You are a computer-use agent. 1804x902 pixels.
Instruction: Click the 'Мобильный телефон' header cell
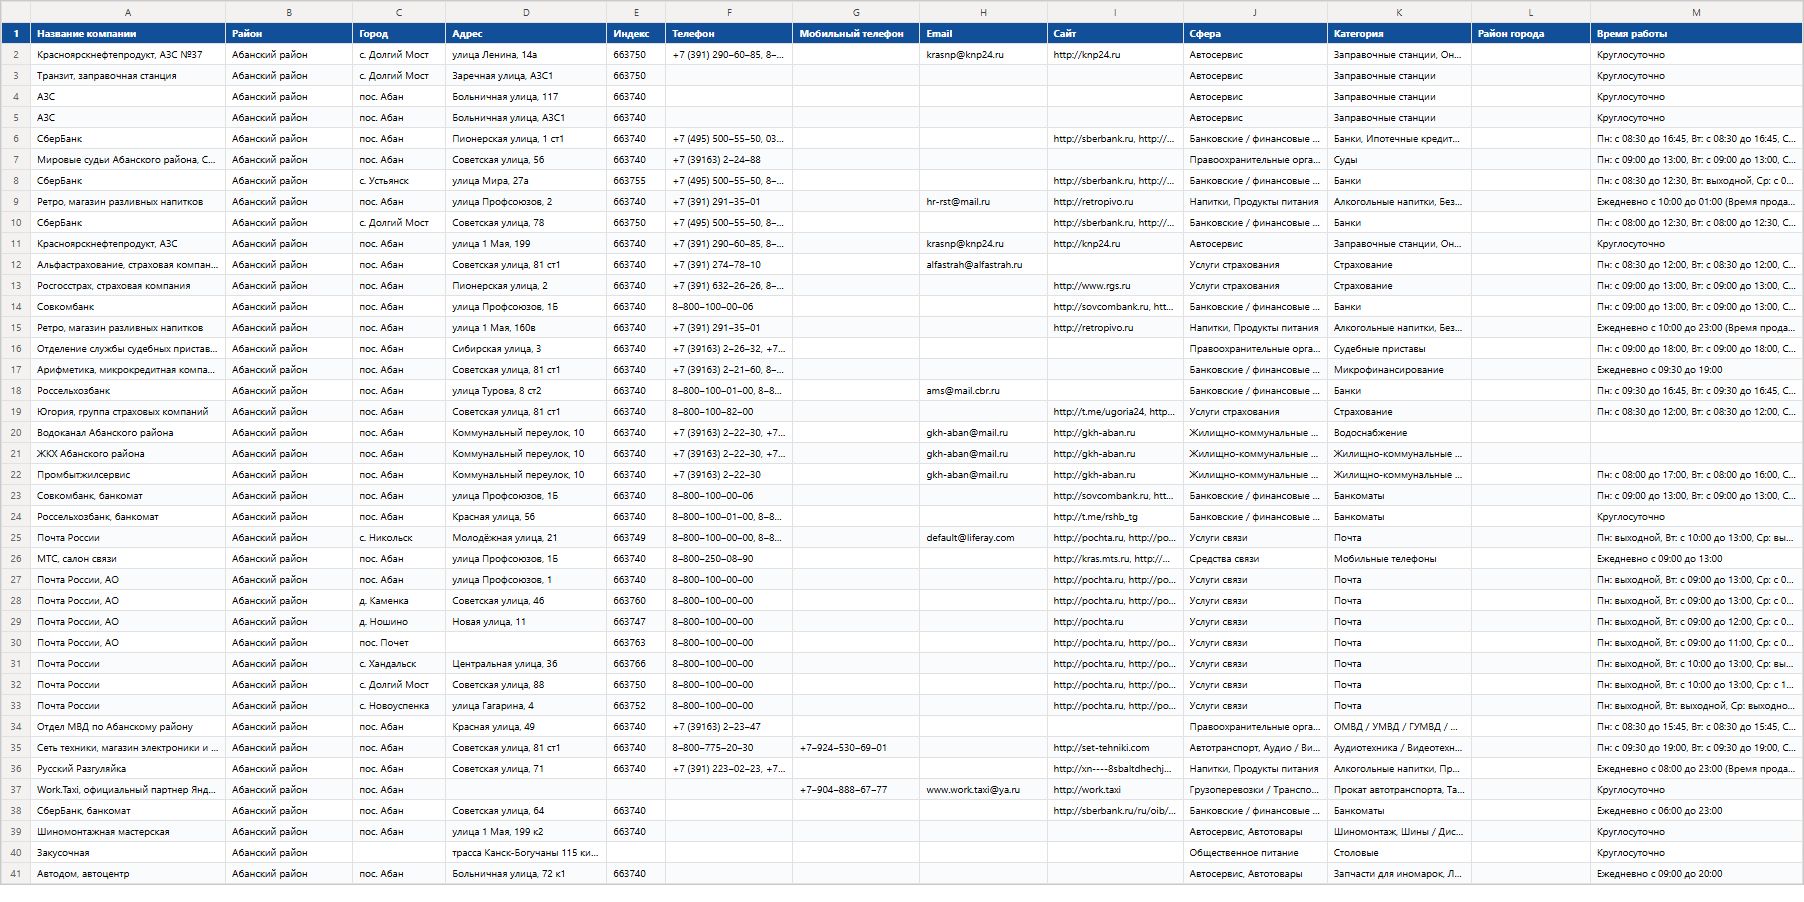856,33
